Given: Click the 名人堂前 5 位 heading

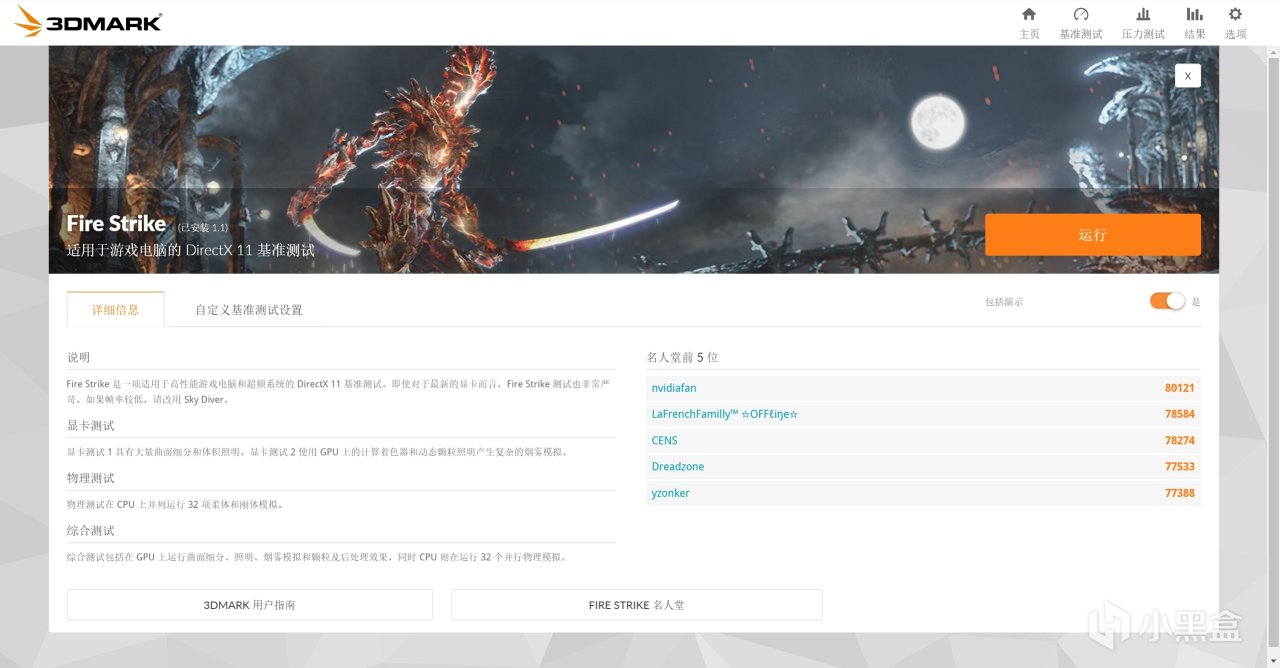Looking at the screenshot, I should pyautogui.click(x=683, y=357).
